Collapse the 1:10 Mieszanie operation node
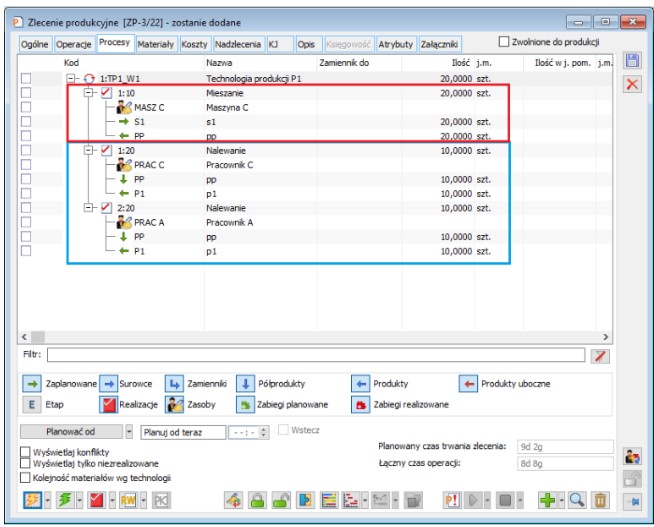The width and height of the screenshot is (654, 527). 88,93
